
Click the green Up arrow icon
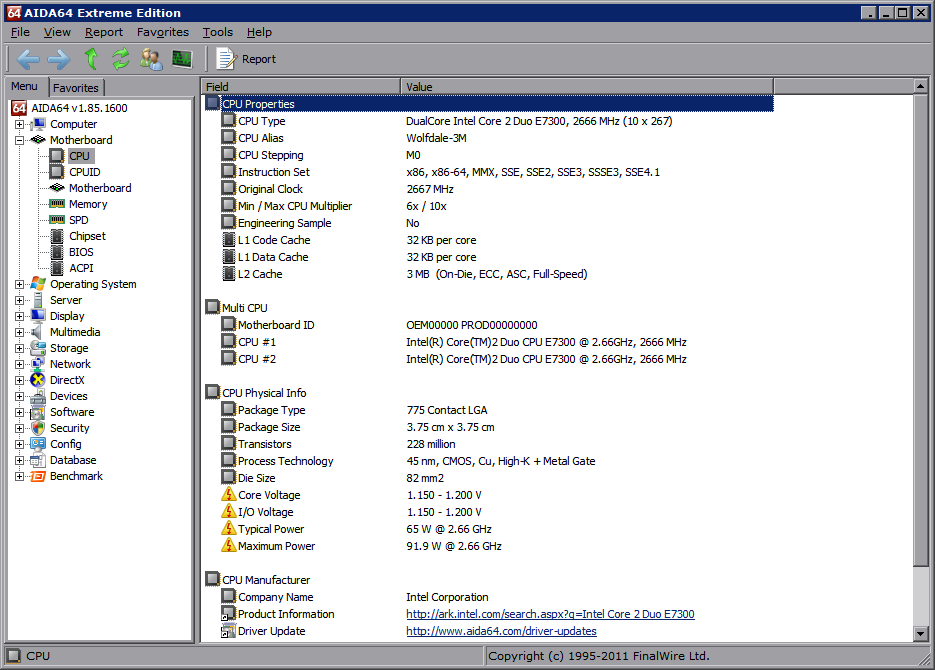(x=91, y=59)
